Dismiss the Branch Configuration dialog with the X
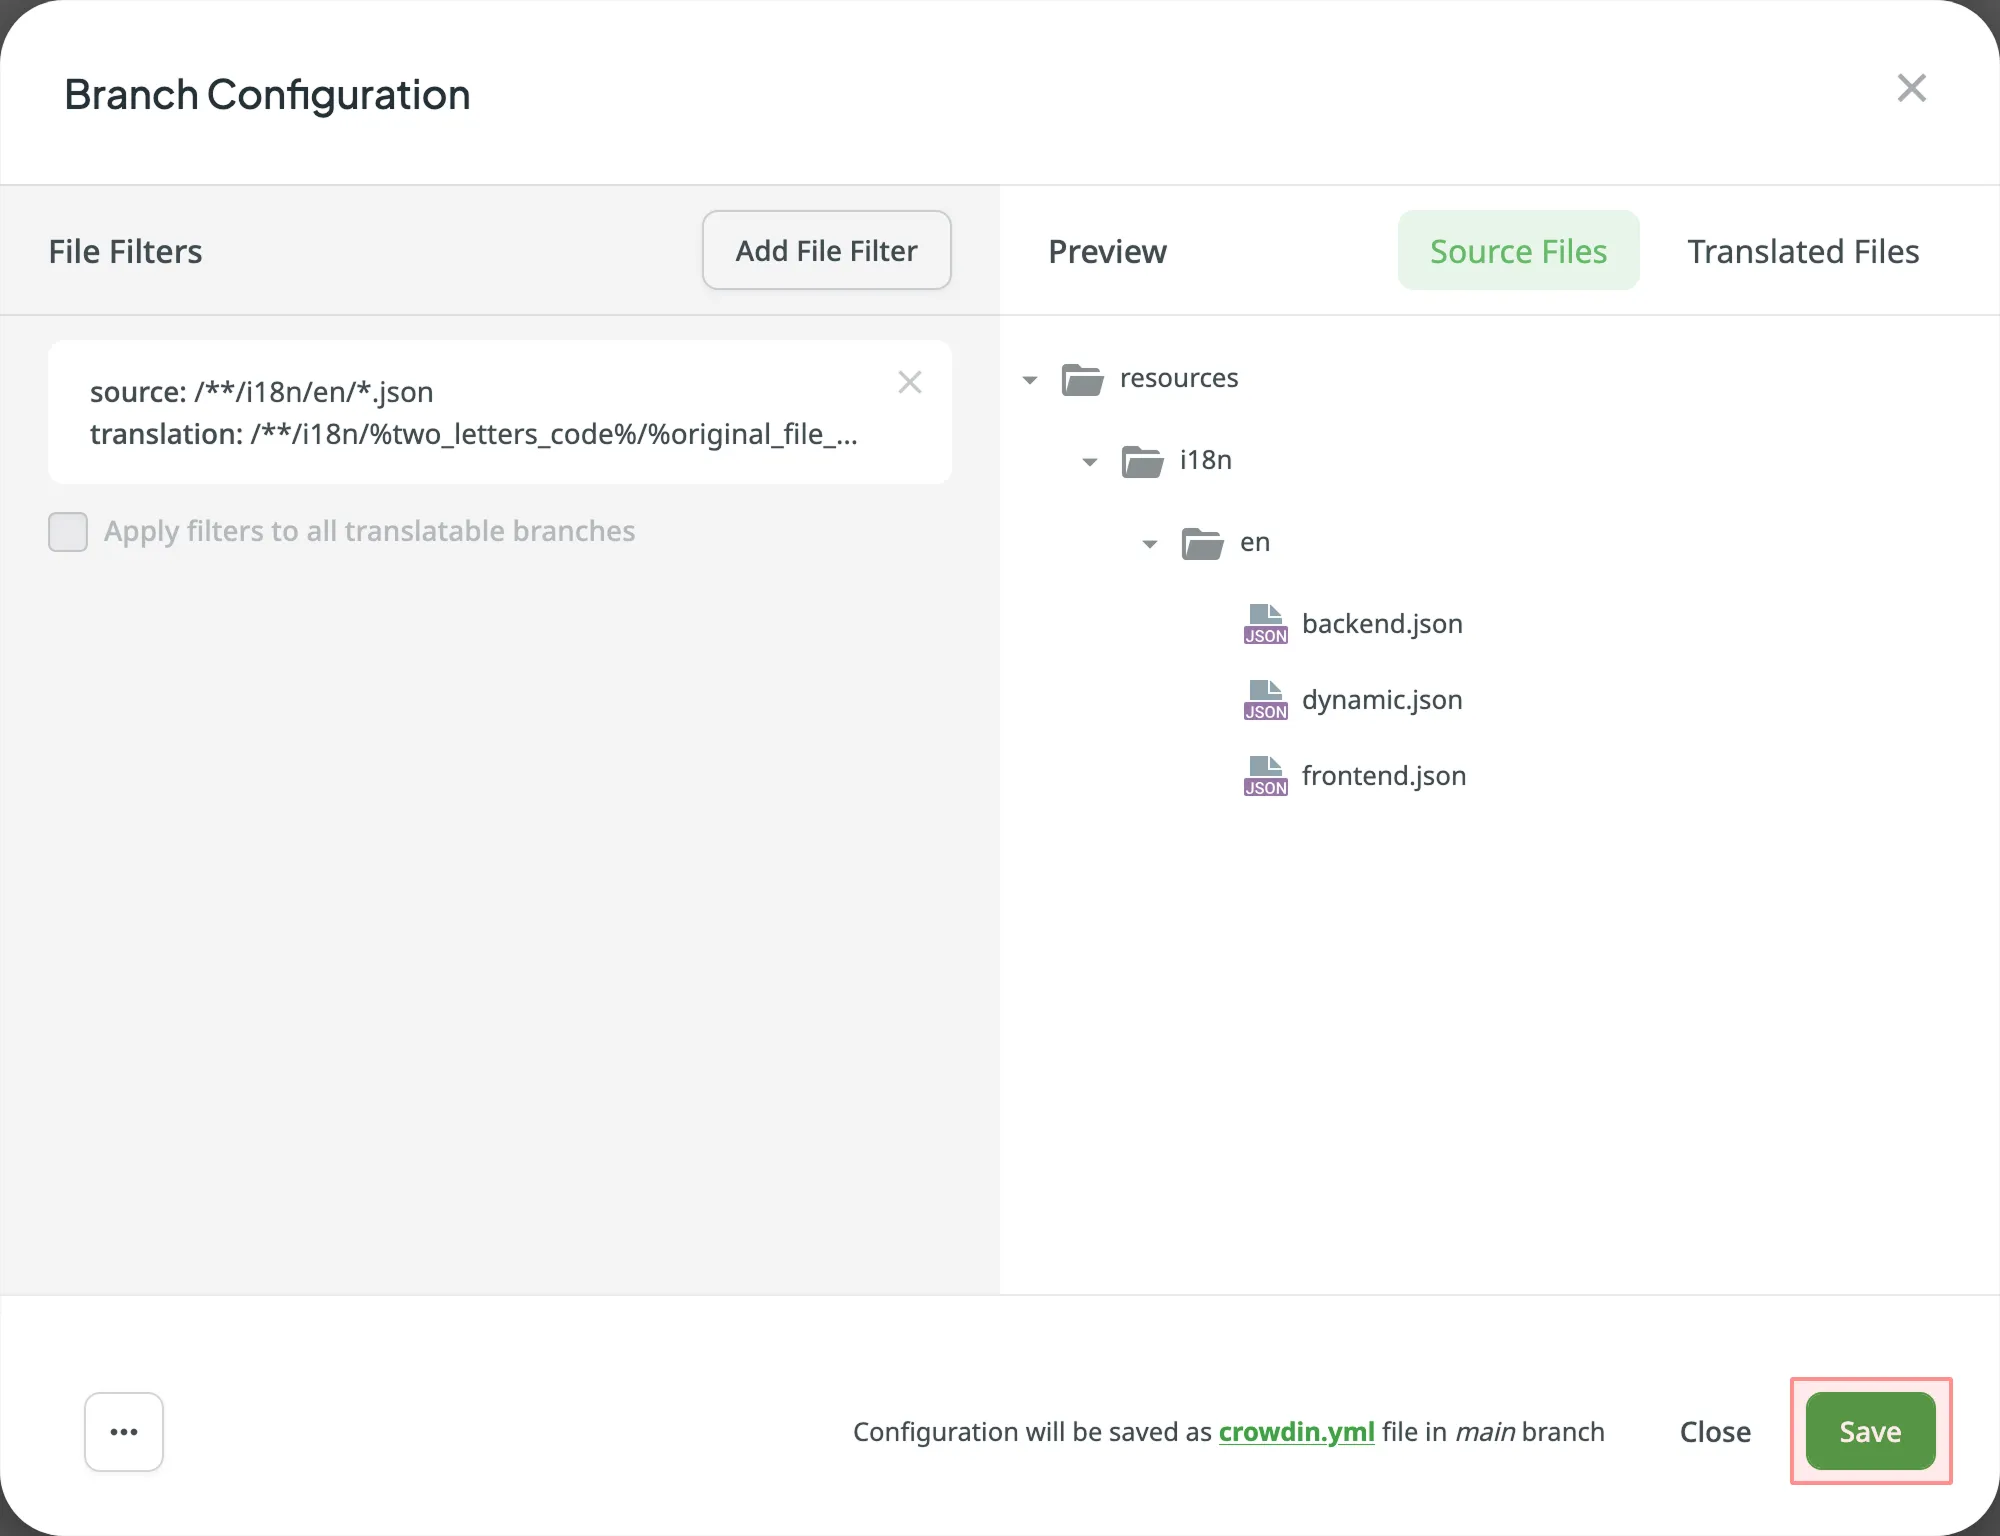 pos(1911,88)
